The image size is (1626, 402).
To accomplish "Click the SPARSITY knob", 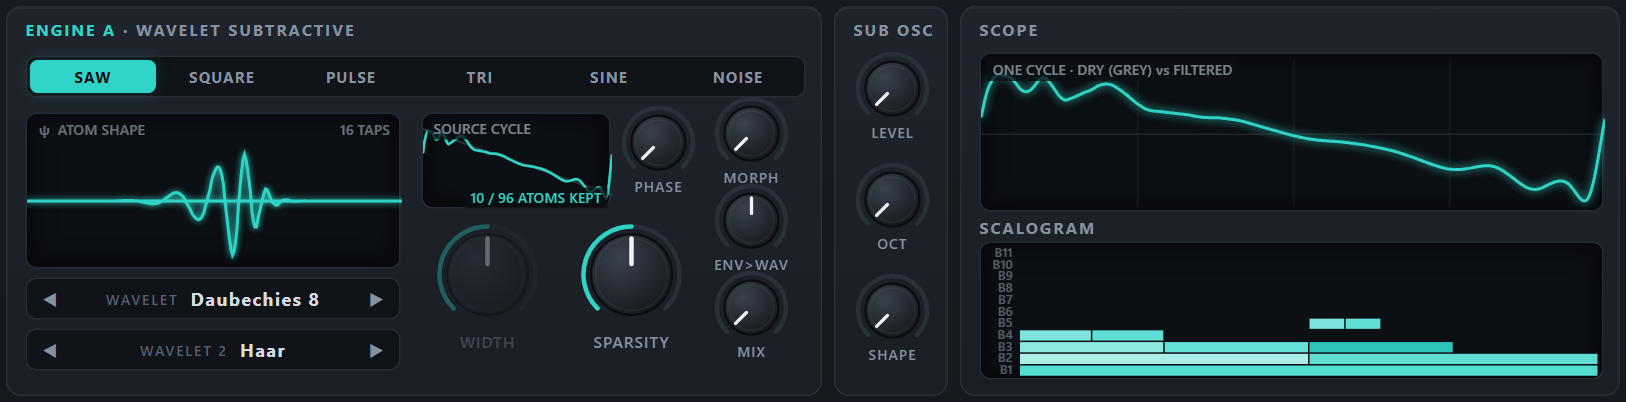I will tap(631, 274).
